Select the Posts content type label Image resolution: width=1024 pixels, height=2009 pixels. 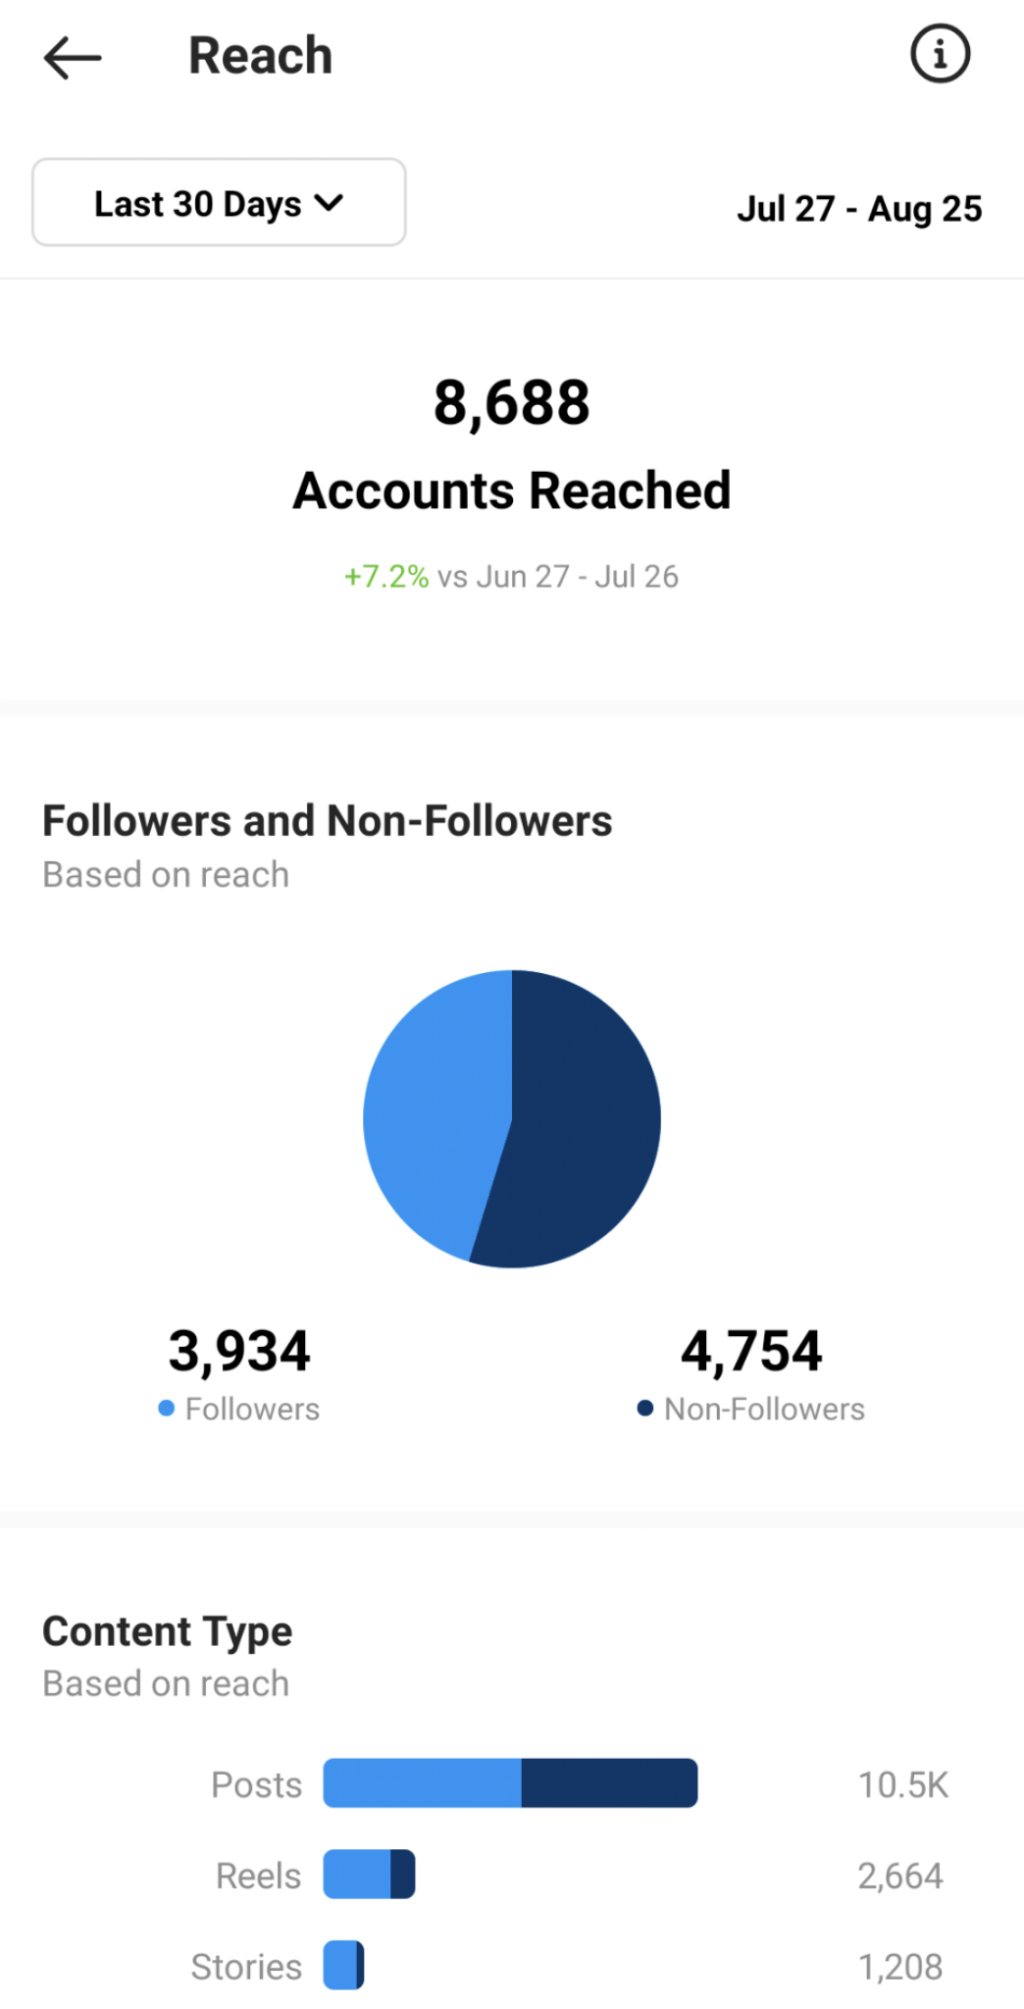[x=256, y=1784]
